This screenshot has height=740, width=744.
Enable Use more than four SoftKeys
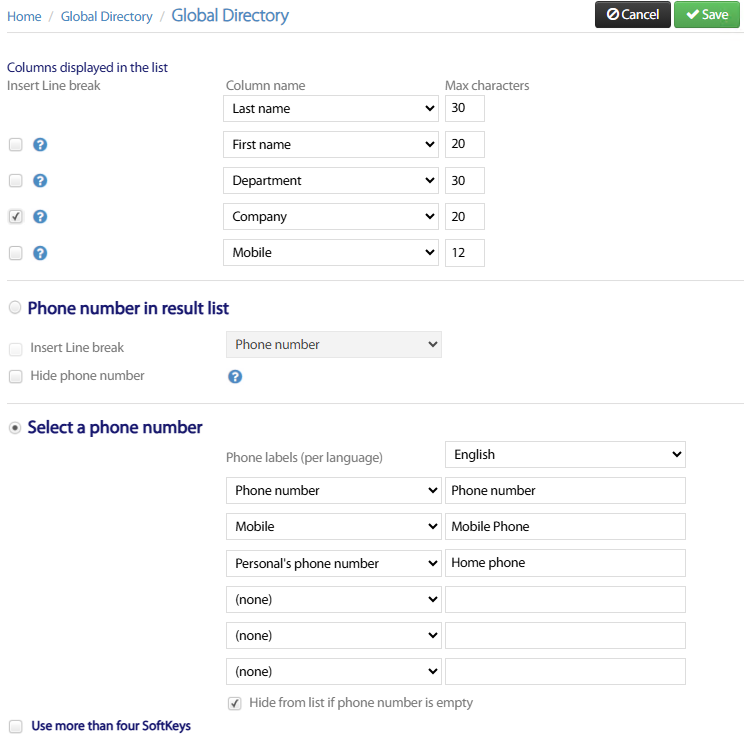15,726
